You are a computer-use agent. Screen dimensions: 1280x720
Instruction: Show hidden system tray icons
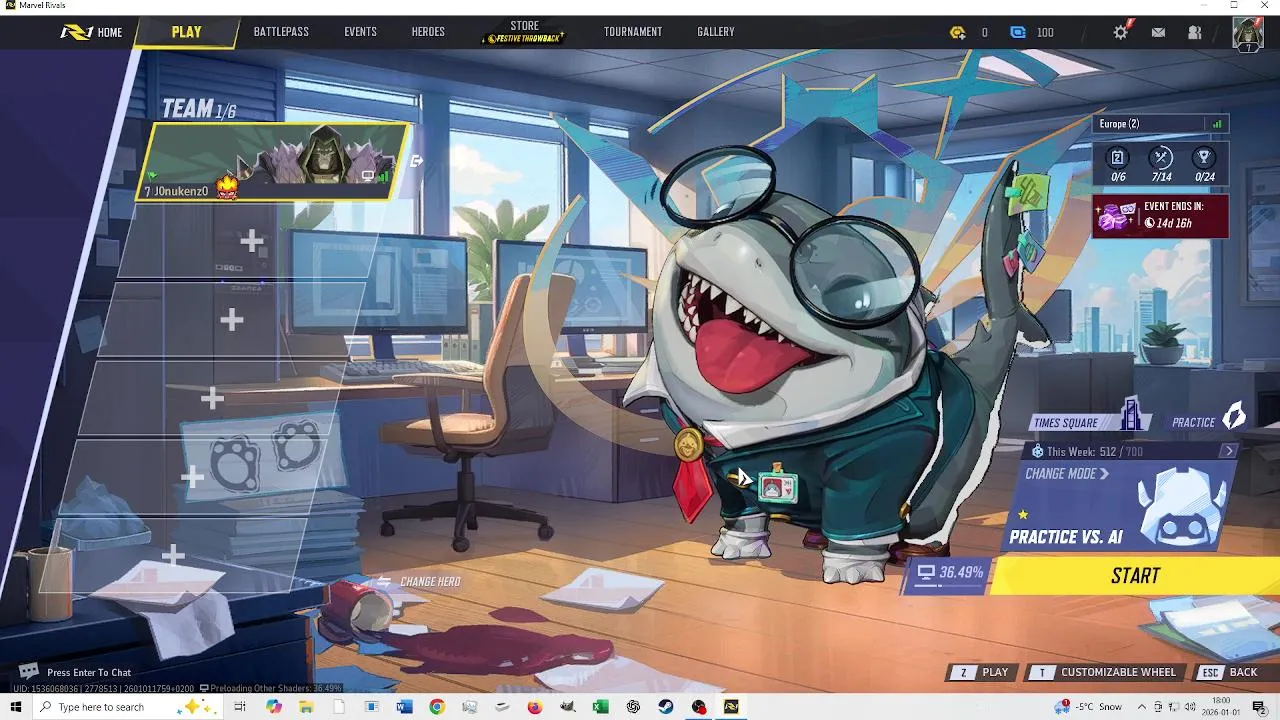coord(1143,707)
